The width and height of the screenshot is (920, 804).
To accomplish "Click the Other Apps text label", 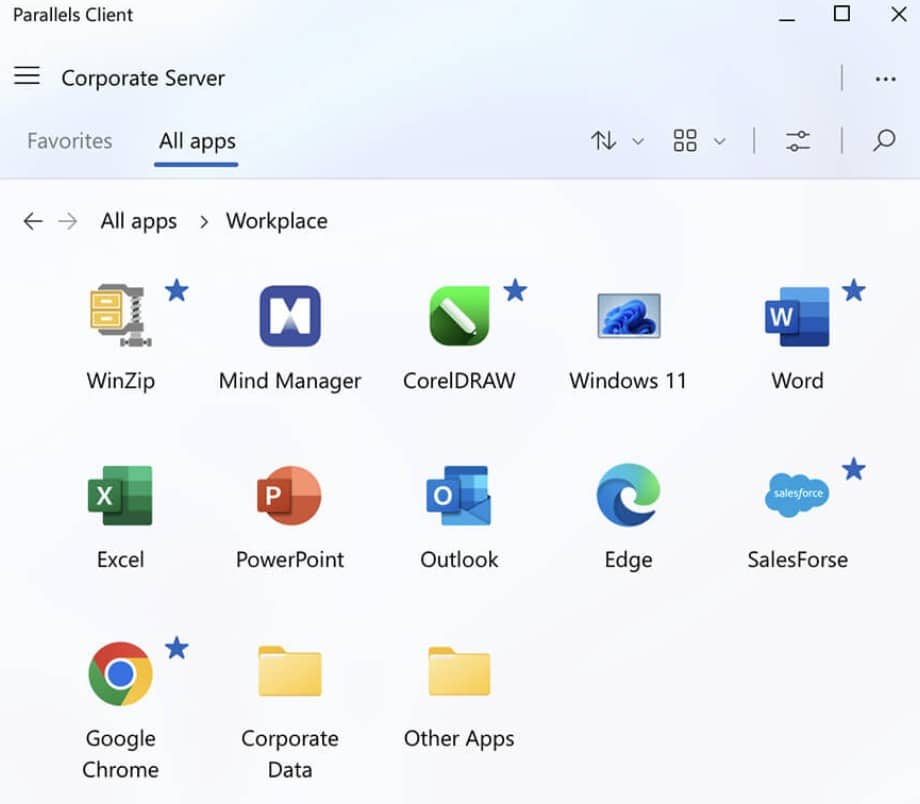I will (x=459, y=739).
